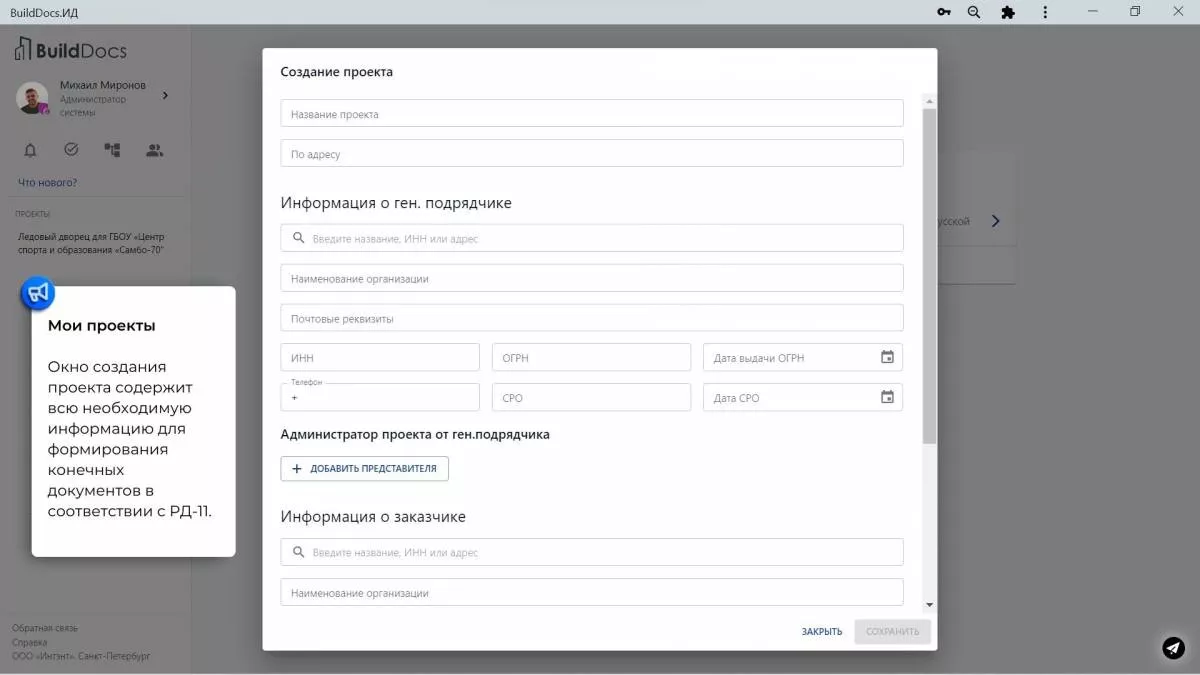Open the organization structure icon
1200x675 pixels.
pyautogui.click(x=111, y=149)
